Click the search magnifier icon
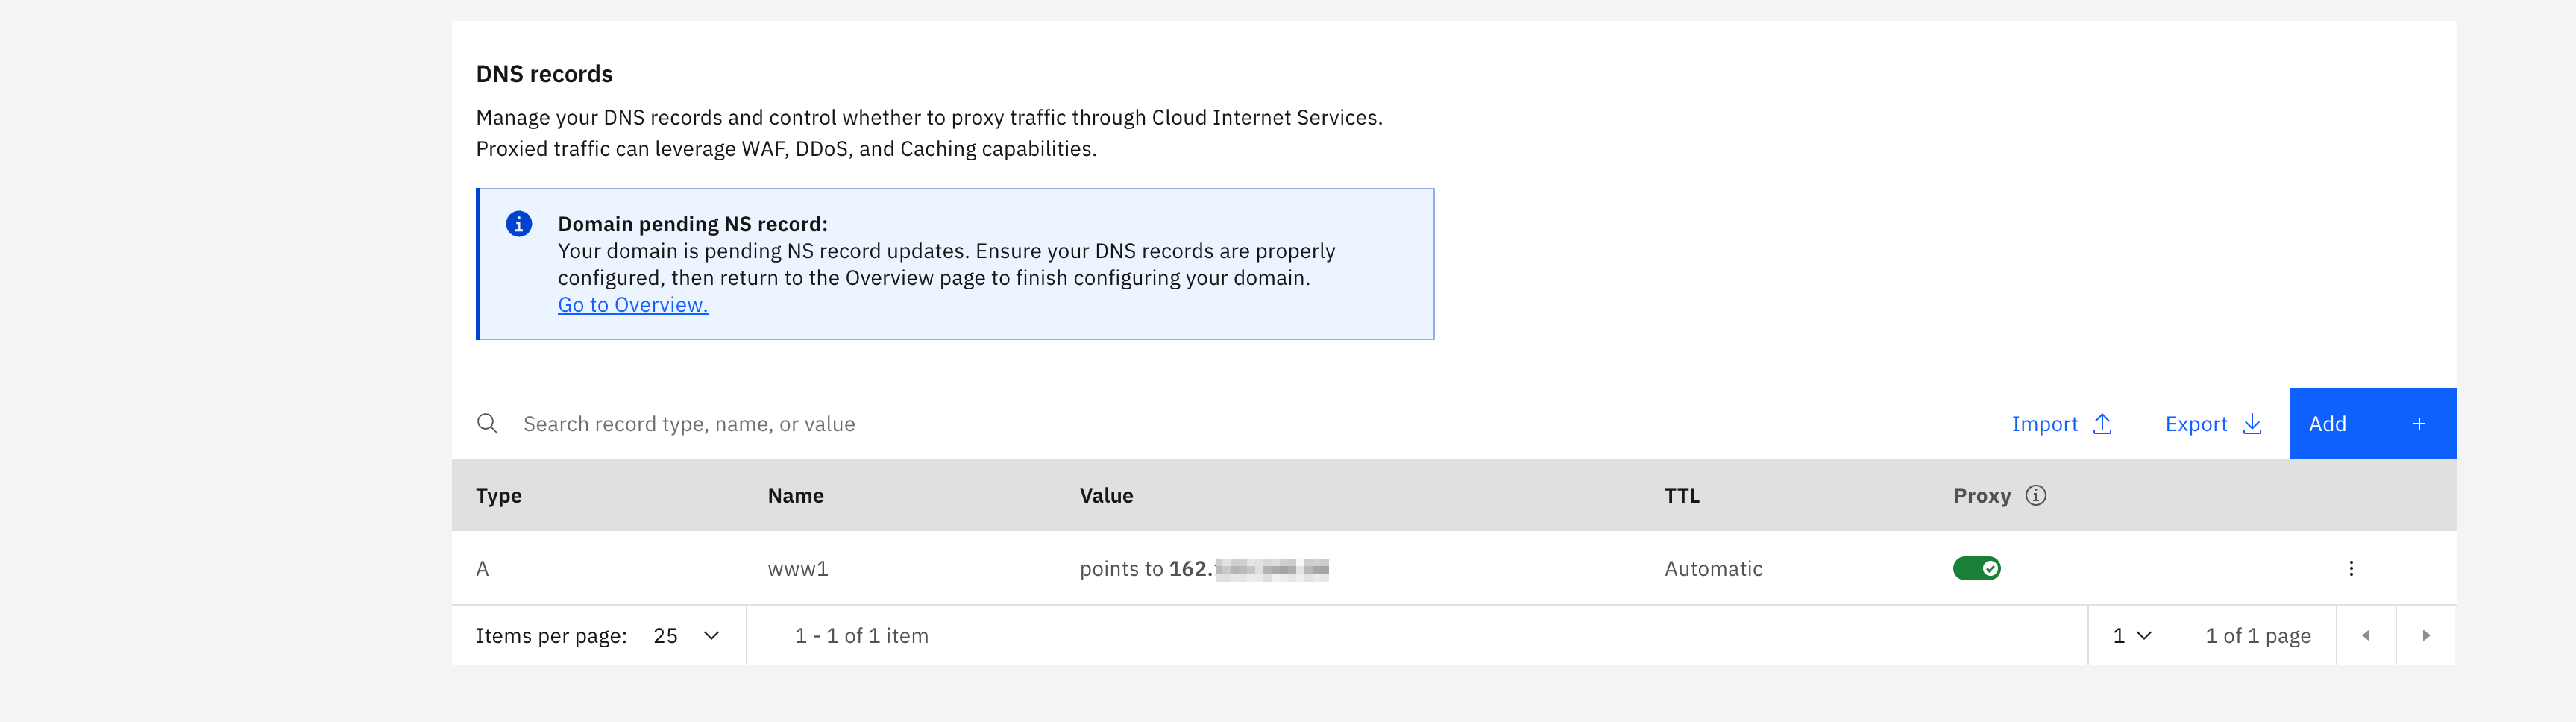The image size is (2576, 722). 487,424
